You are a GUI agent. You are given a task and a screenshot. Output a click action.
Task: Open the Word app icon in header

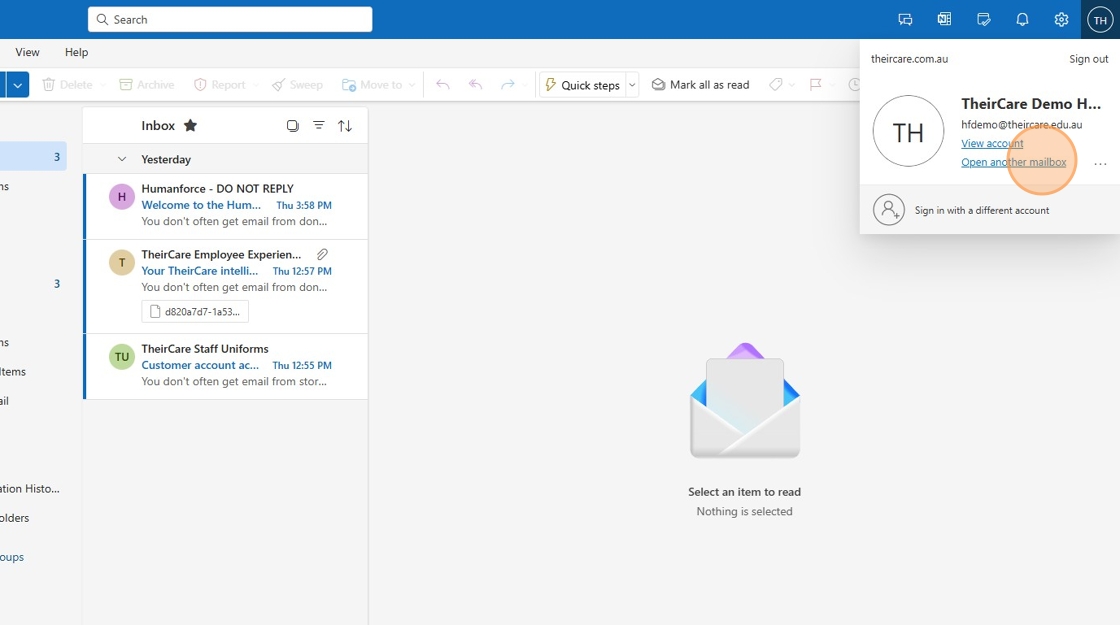pyautogui.click(x=944, y=19)
